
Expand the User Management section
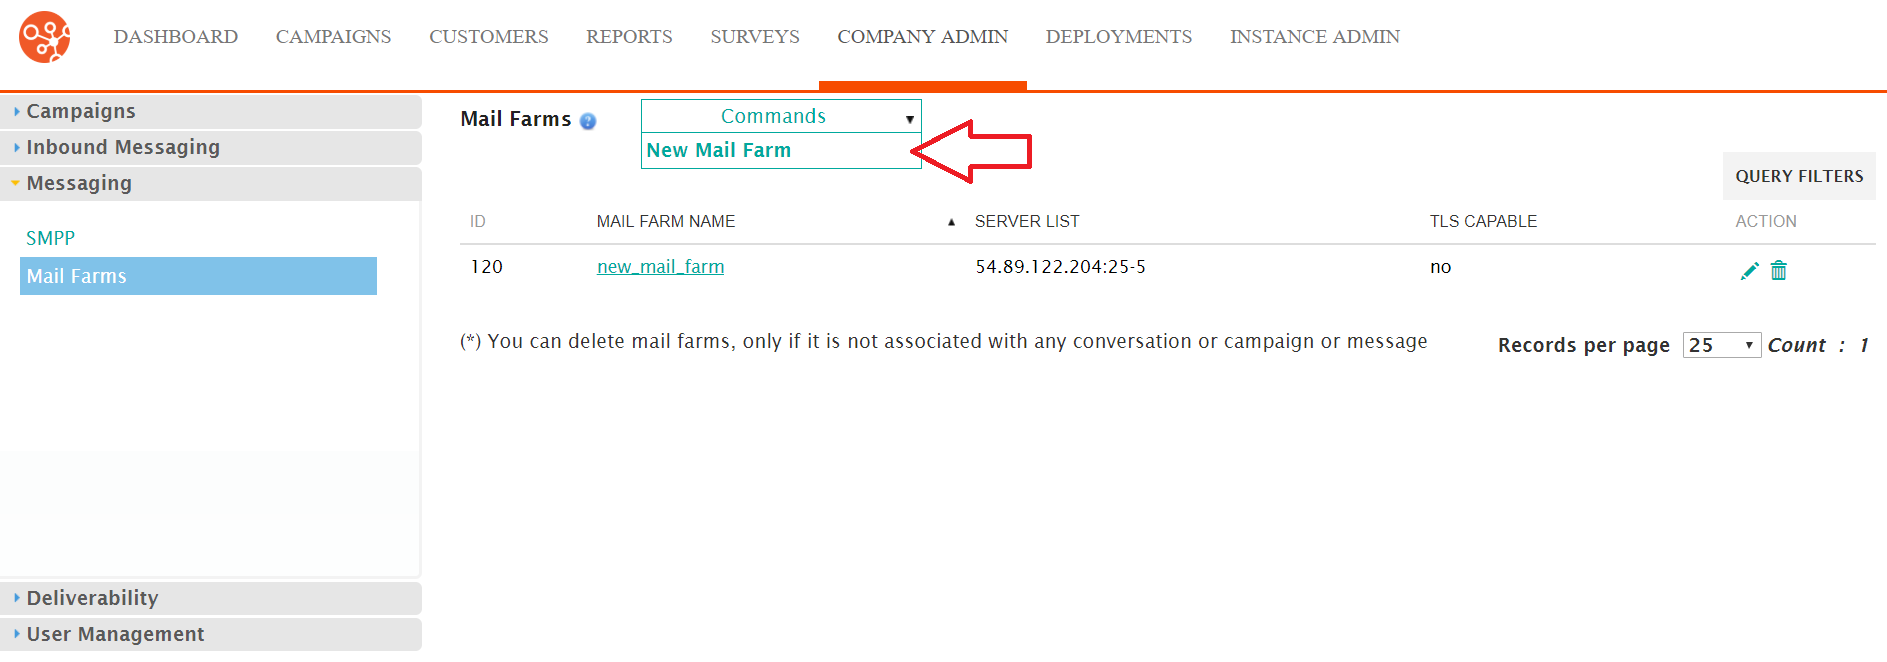point(211,634)
